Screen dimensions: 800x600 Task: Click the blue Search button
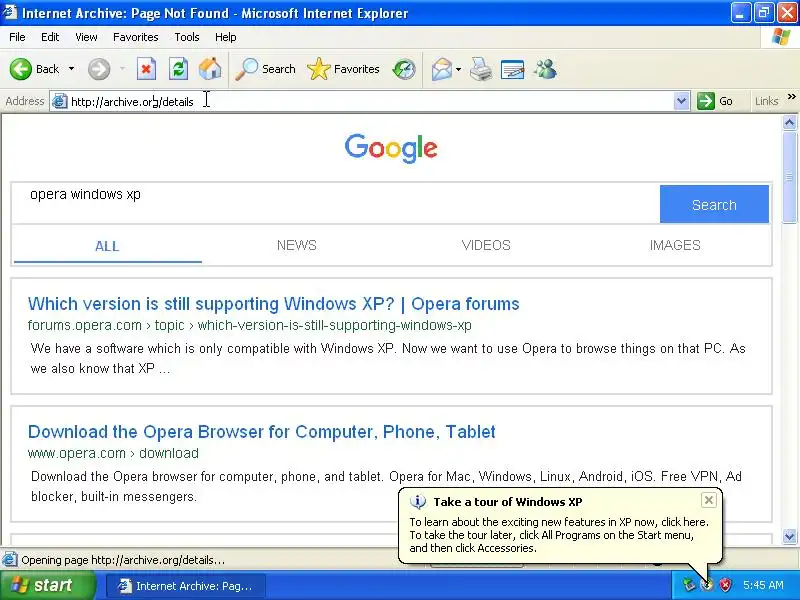(x=714, y=204)
